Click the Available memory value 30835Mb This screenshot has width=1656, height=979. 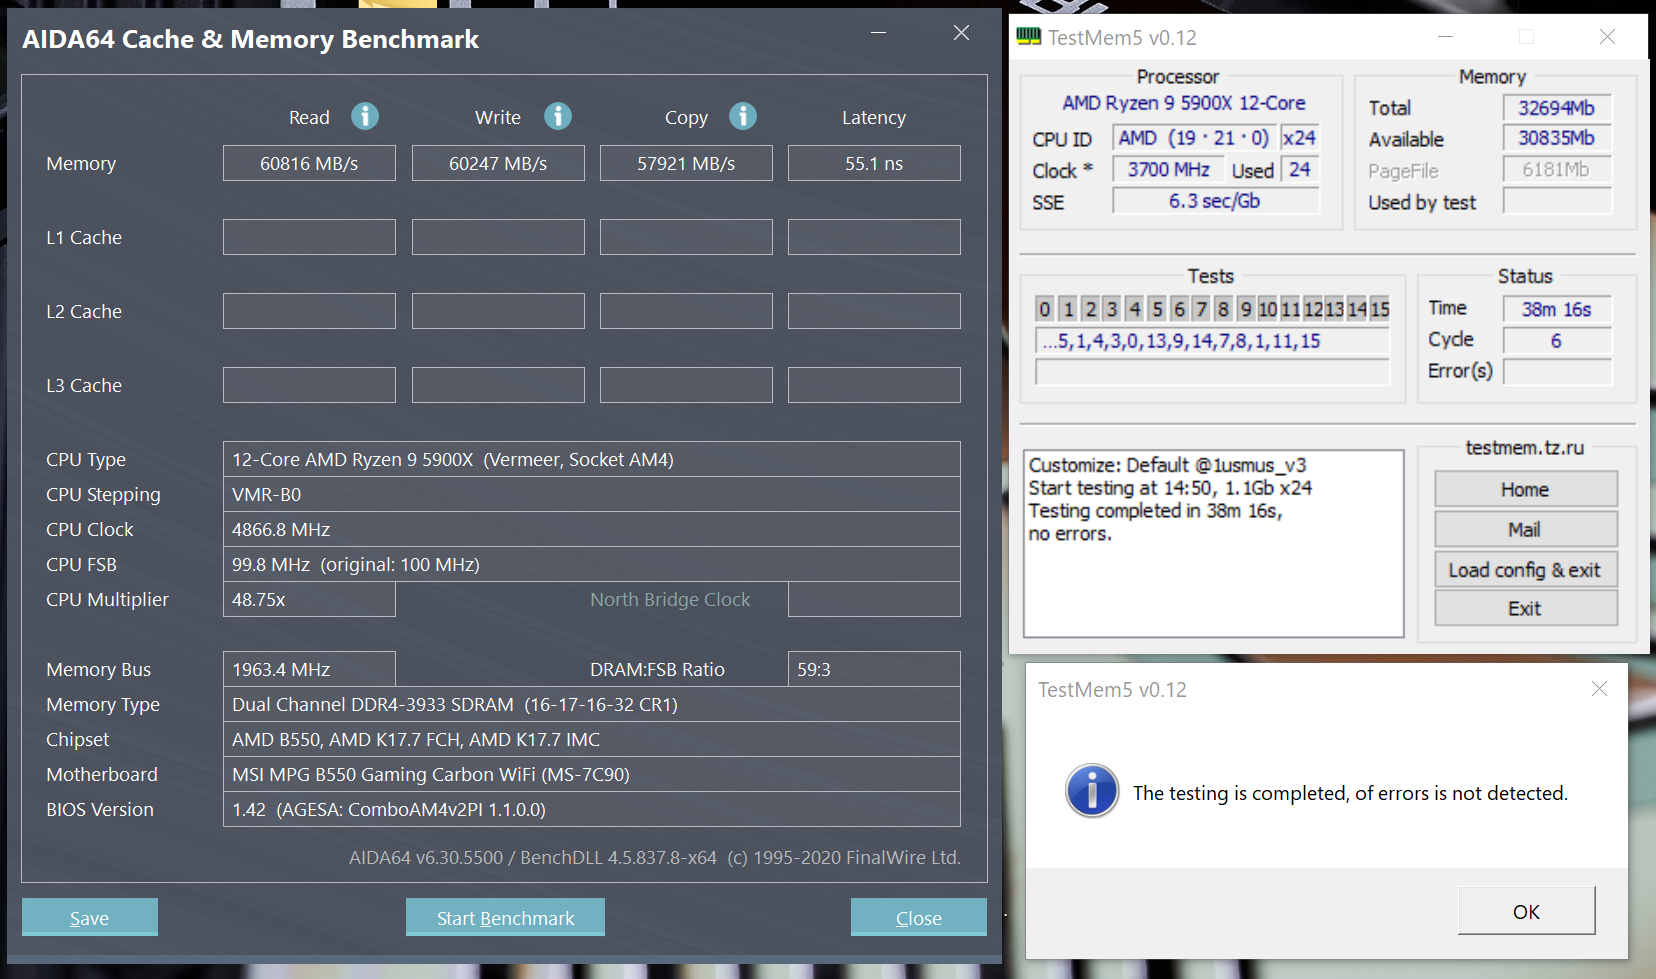tap(1557, 138)
